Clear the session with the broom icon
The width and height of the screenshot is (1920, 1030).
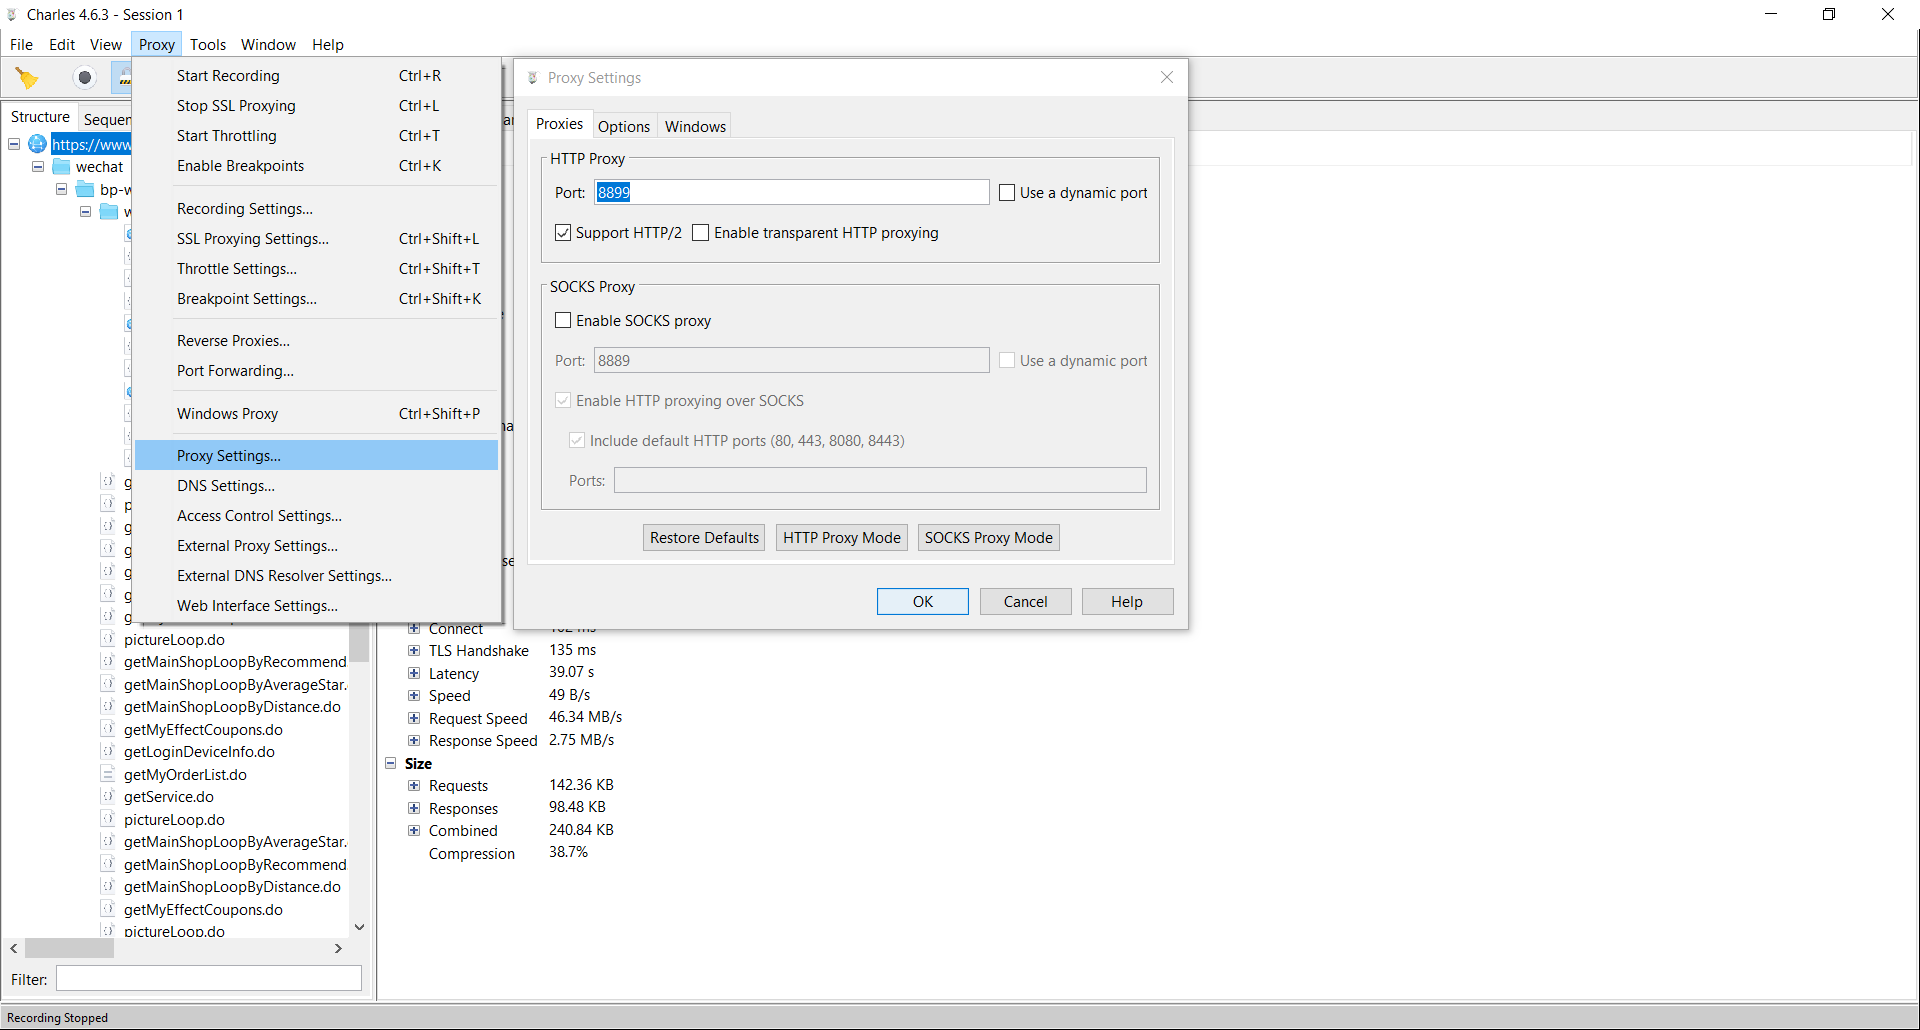click(27, 78)
